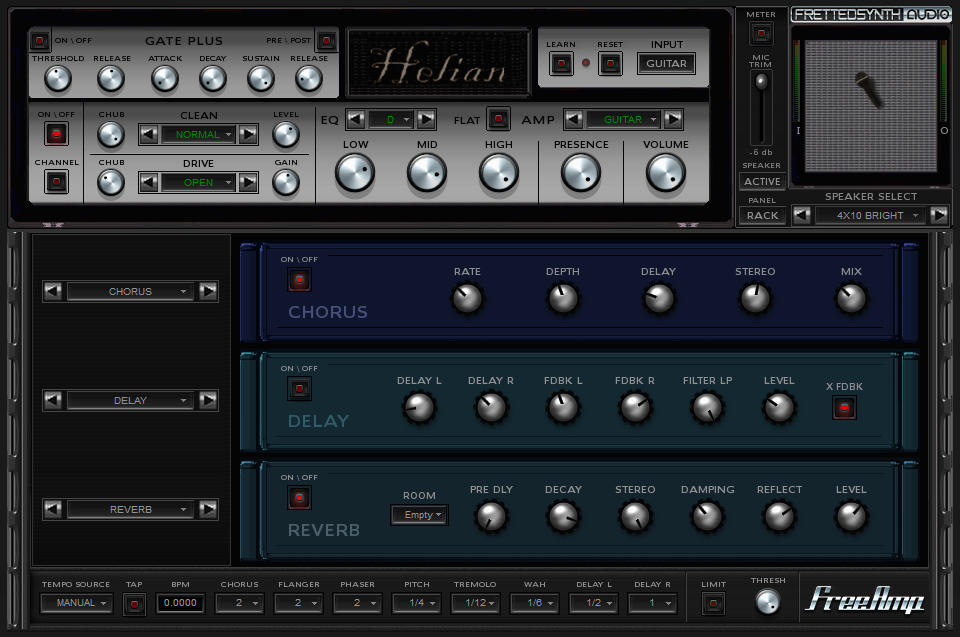Toggle the Gate Plus PRE\POST switch
The height and width of the screenshot is (637, 960).
point(327,41)
